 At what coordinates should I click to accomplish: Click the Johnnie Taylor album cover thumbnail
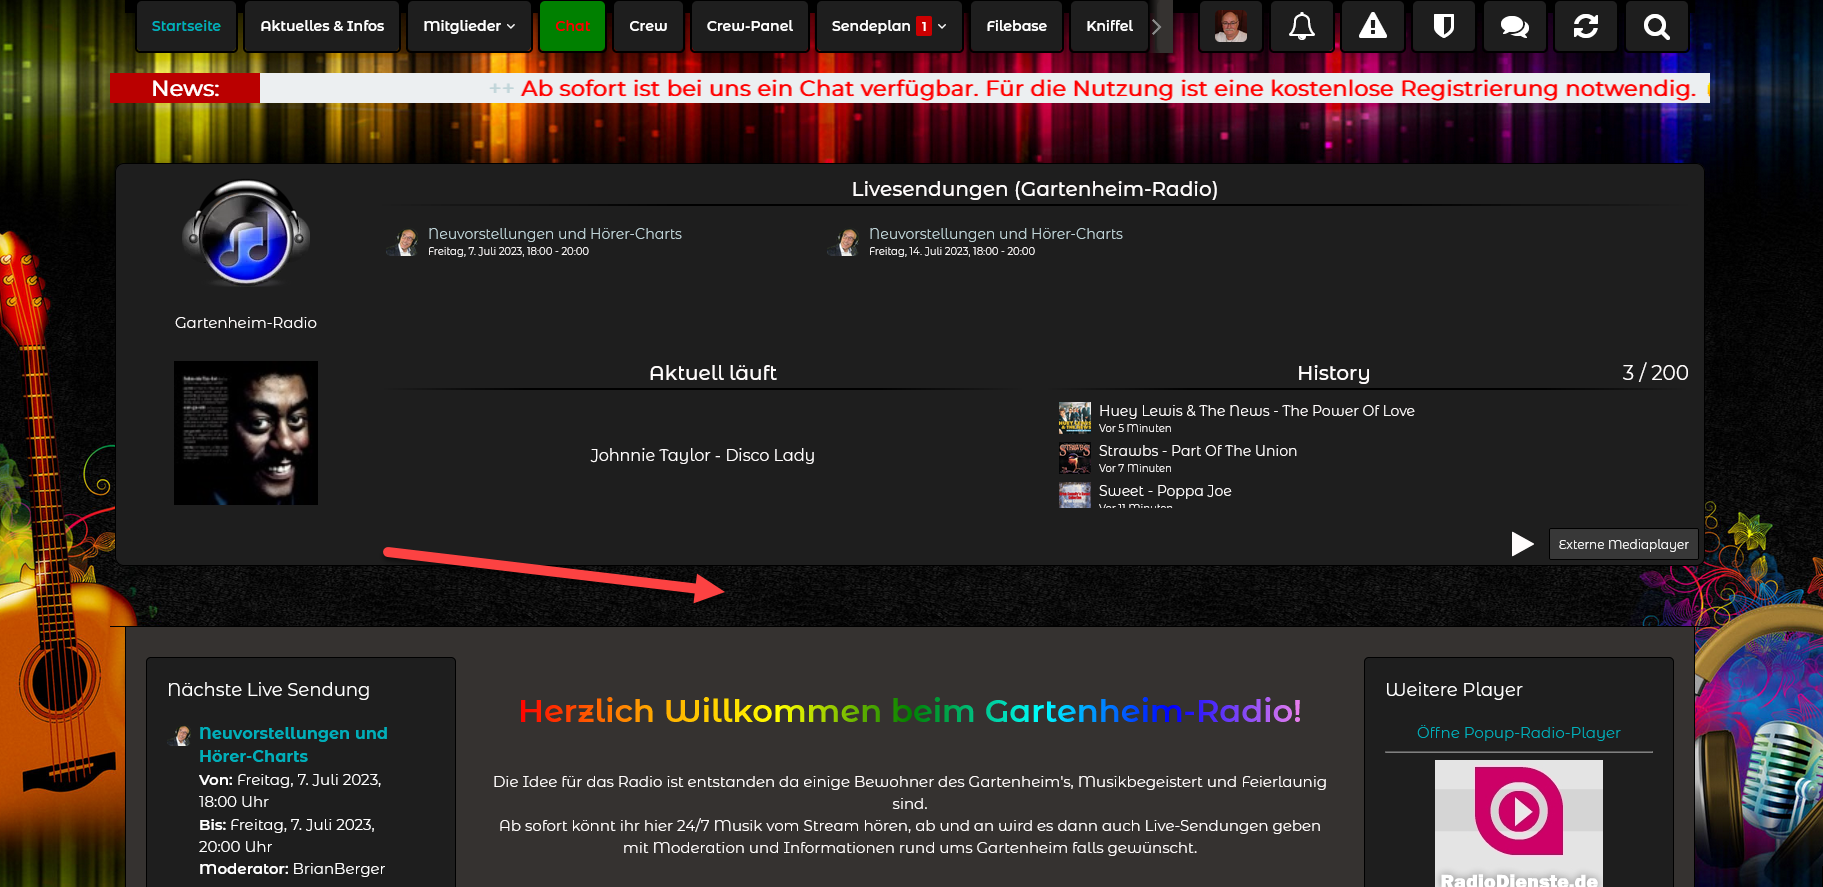[x=246, y=433]
